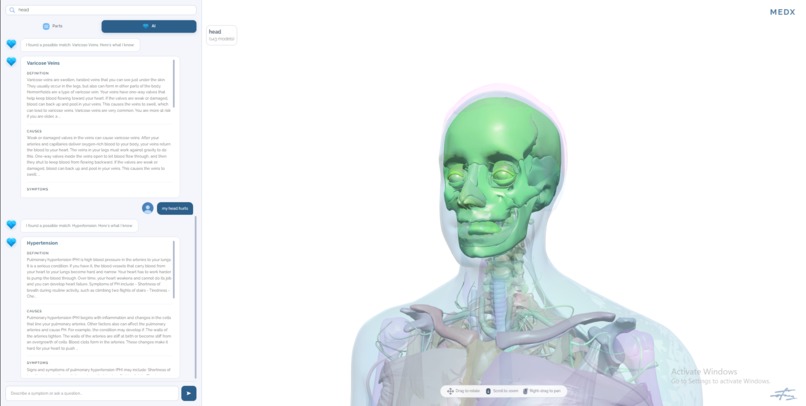Click the DEFINITION heading in the Varicose Veins card
Image resolution: width=806 pixels, height=406 pixels.
coord(38,73)
